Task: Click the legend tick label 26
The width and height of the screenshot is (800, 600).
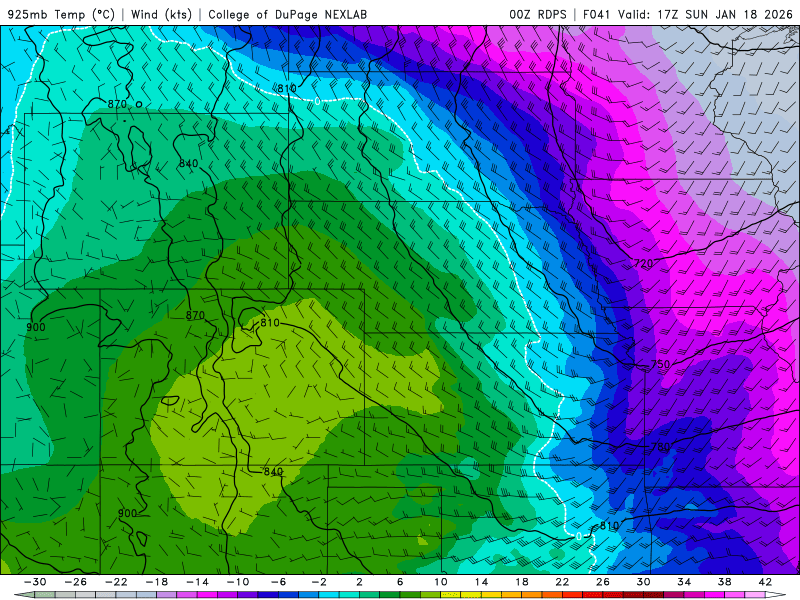Action: pyautogui.click(x=603, y=582)
